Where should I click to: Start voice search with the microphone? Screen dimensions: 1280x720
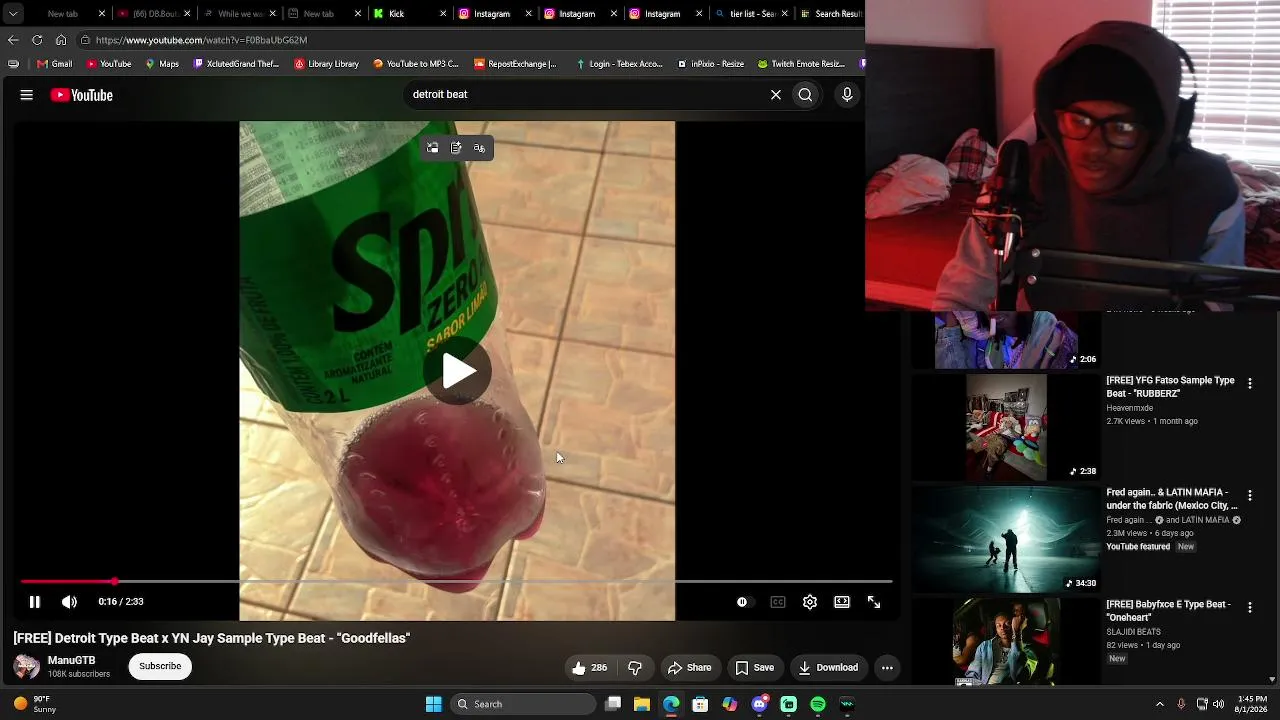[847, 95]
